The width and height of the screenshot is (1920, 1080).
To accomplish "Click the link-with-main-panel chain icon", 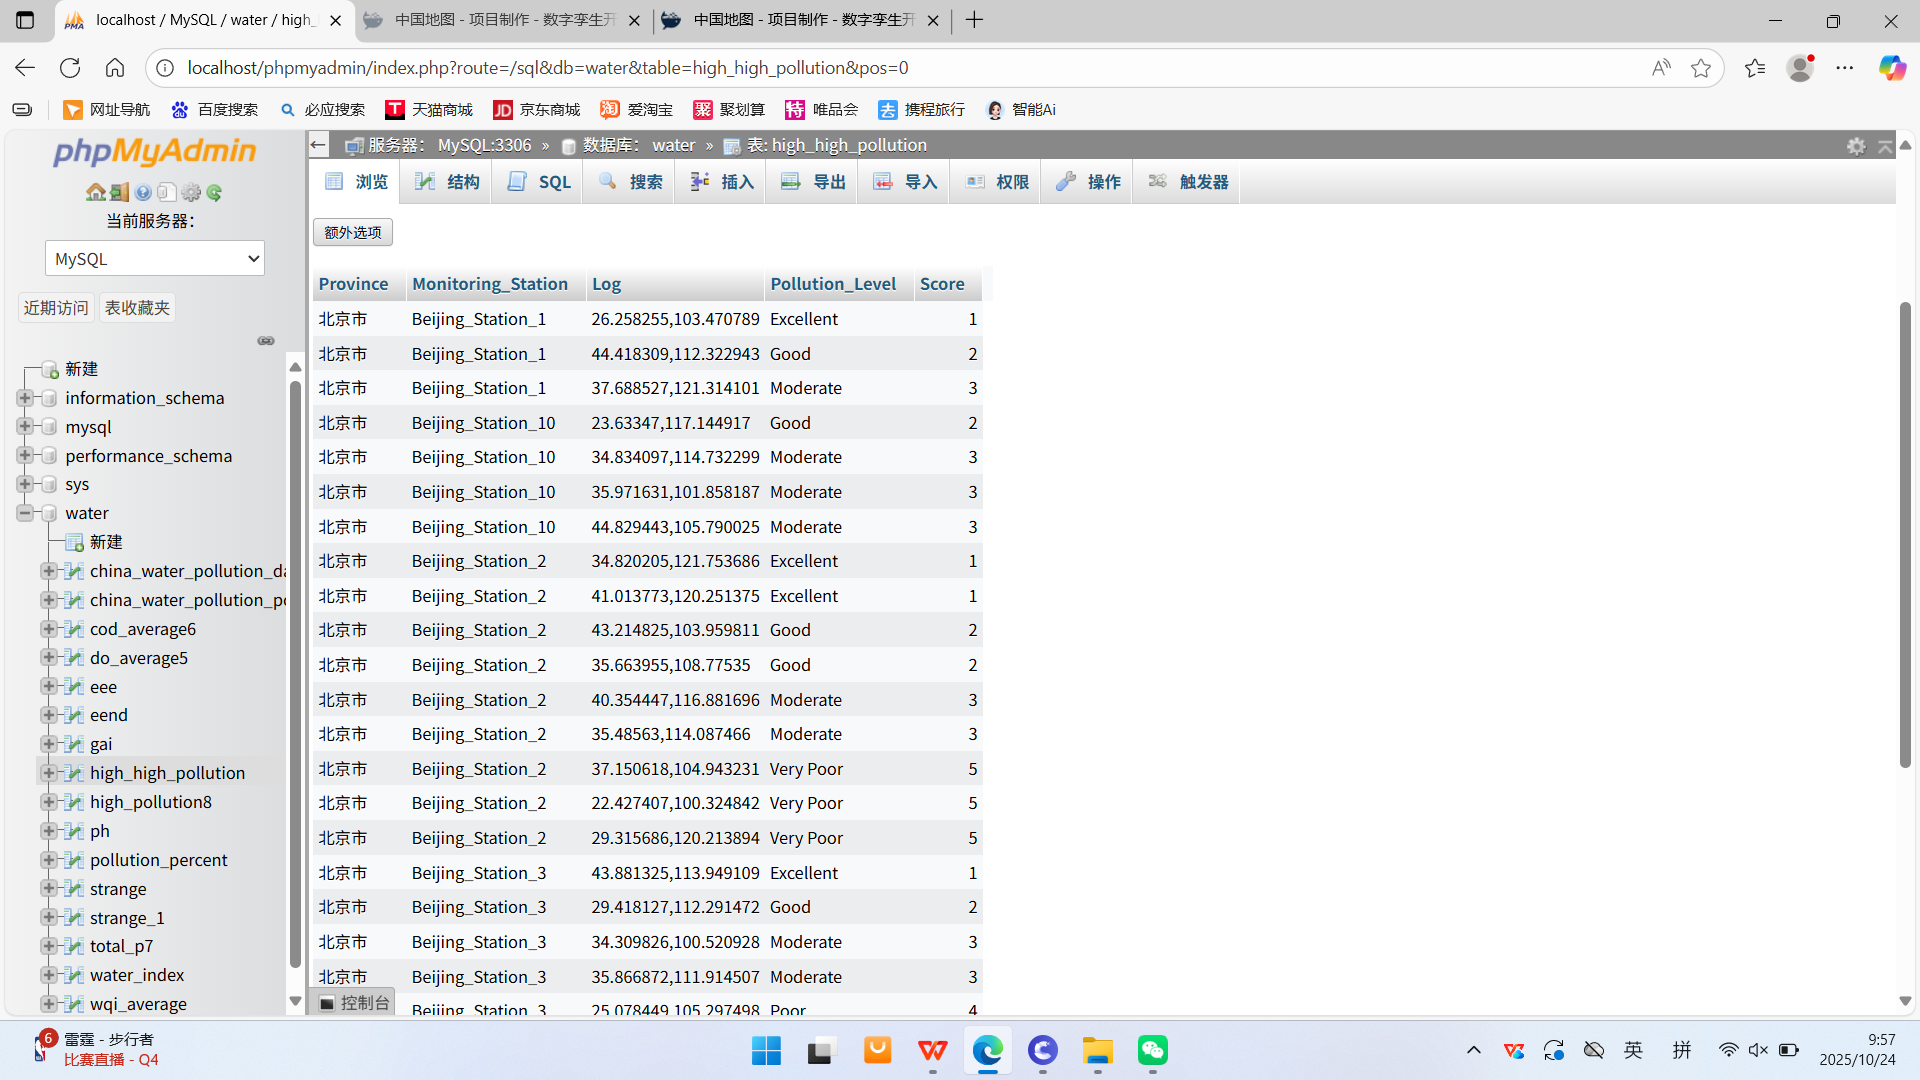I will [x=266, y=341].
